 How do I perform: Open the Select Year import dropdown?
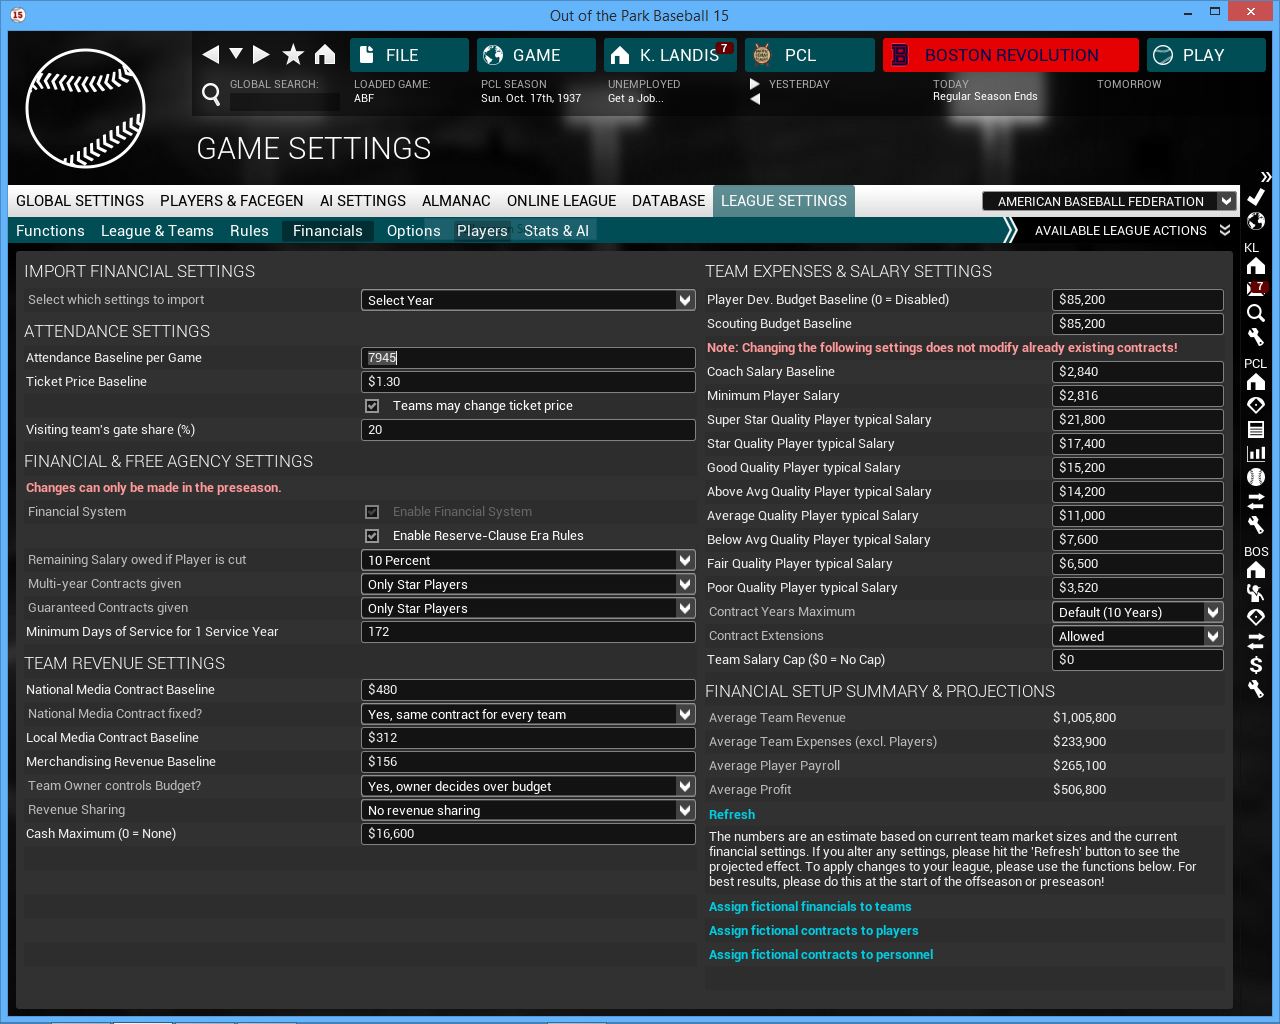click(528, 300)
